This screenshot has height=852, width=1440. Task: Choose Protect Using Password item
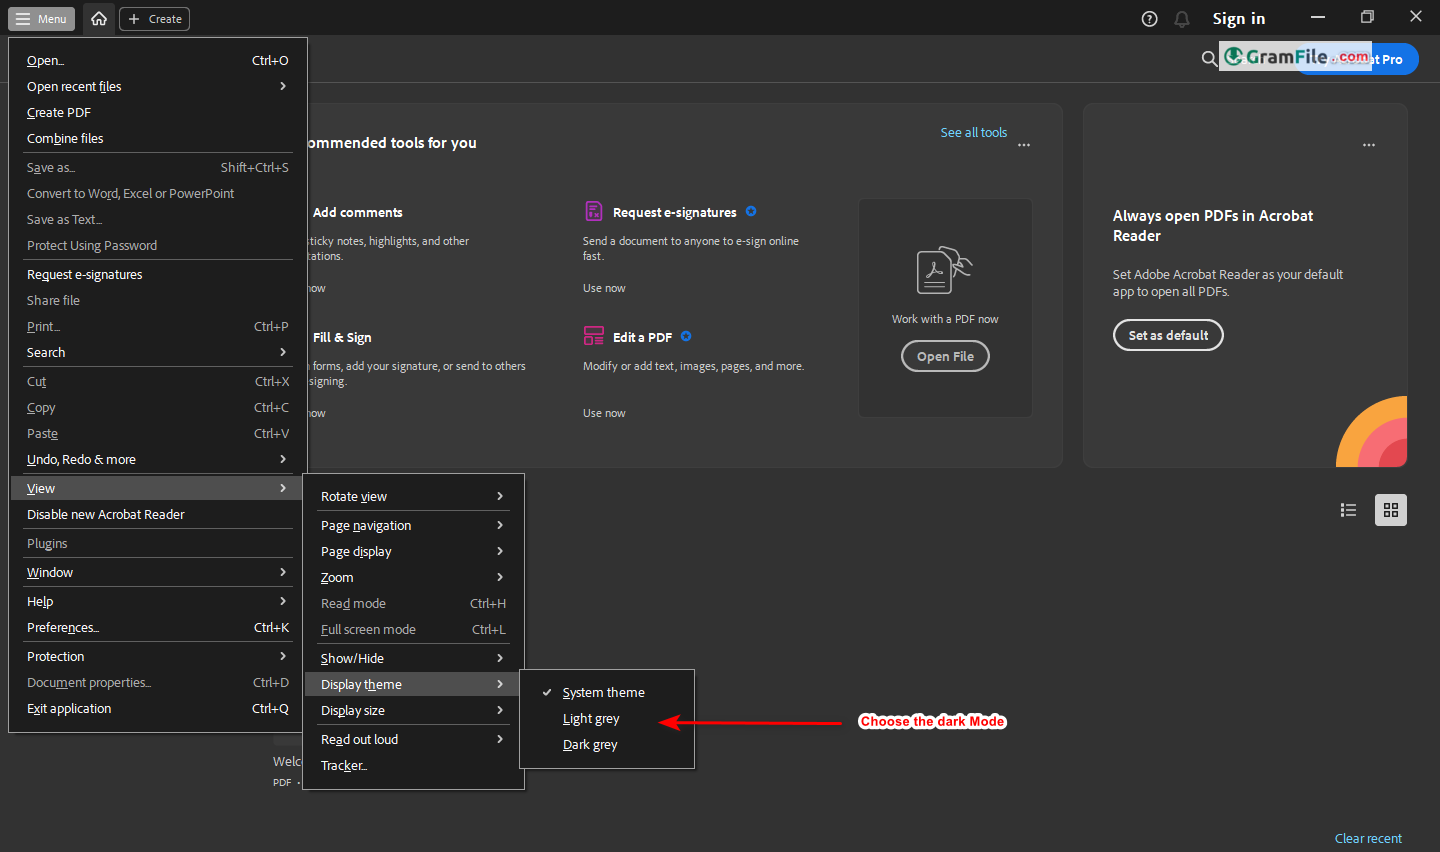pos(158,245)
